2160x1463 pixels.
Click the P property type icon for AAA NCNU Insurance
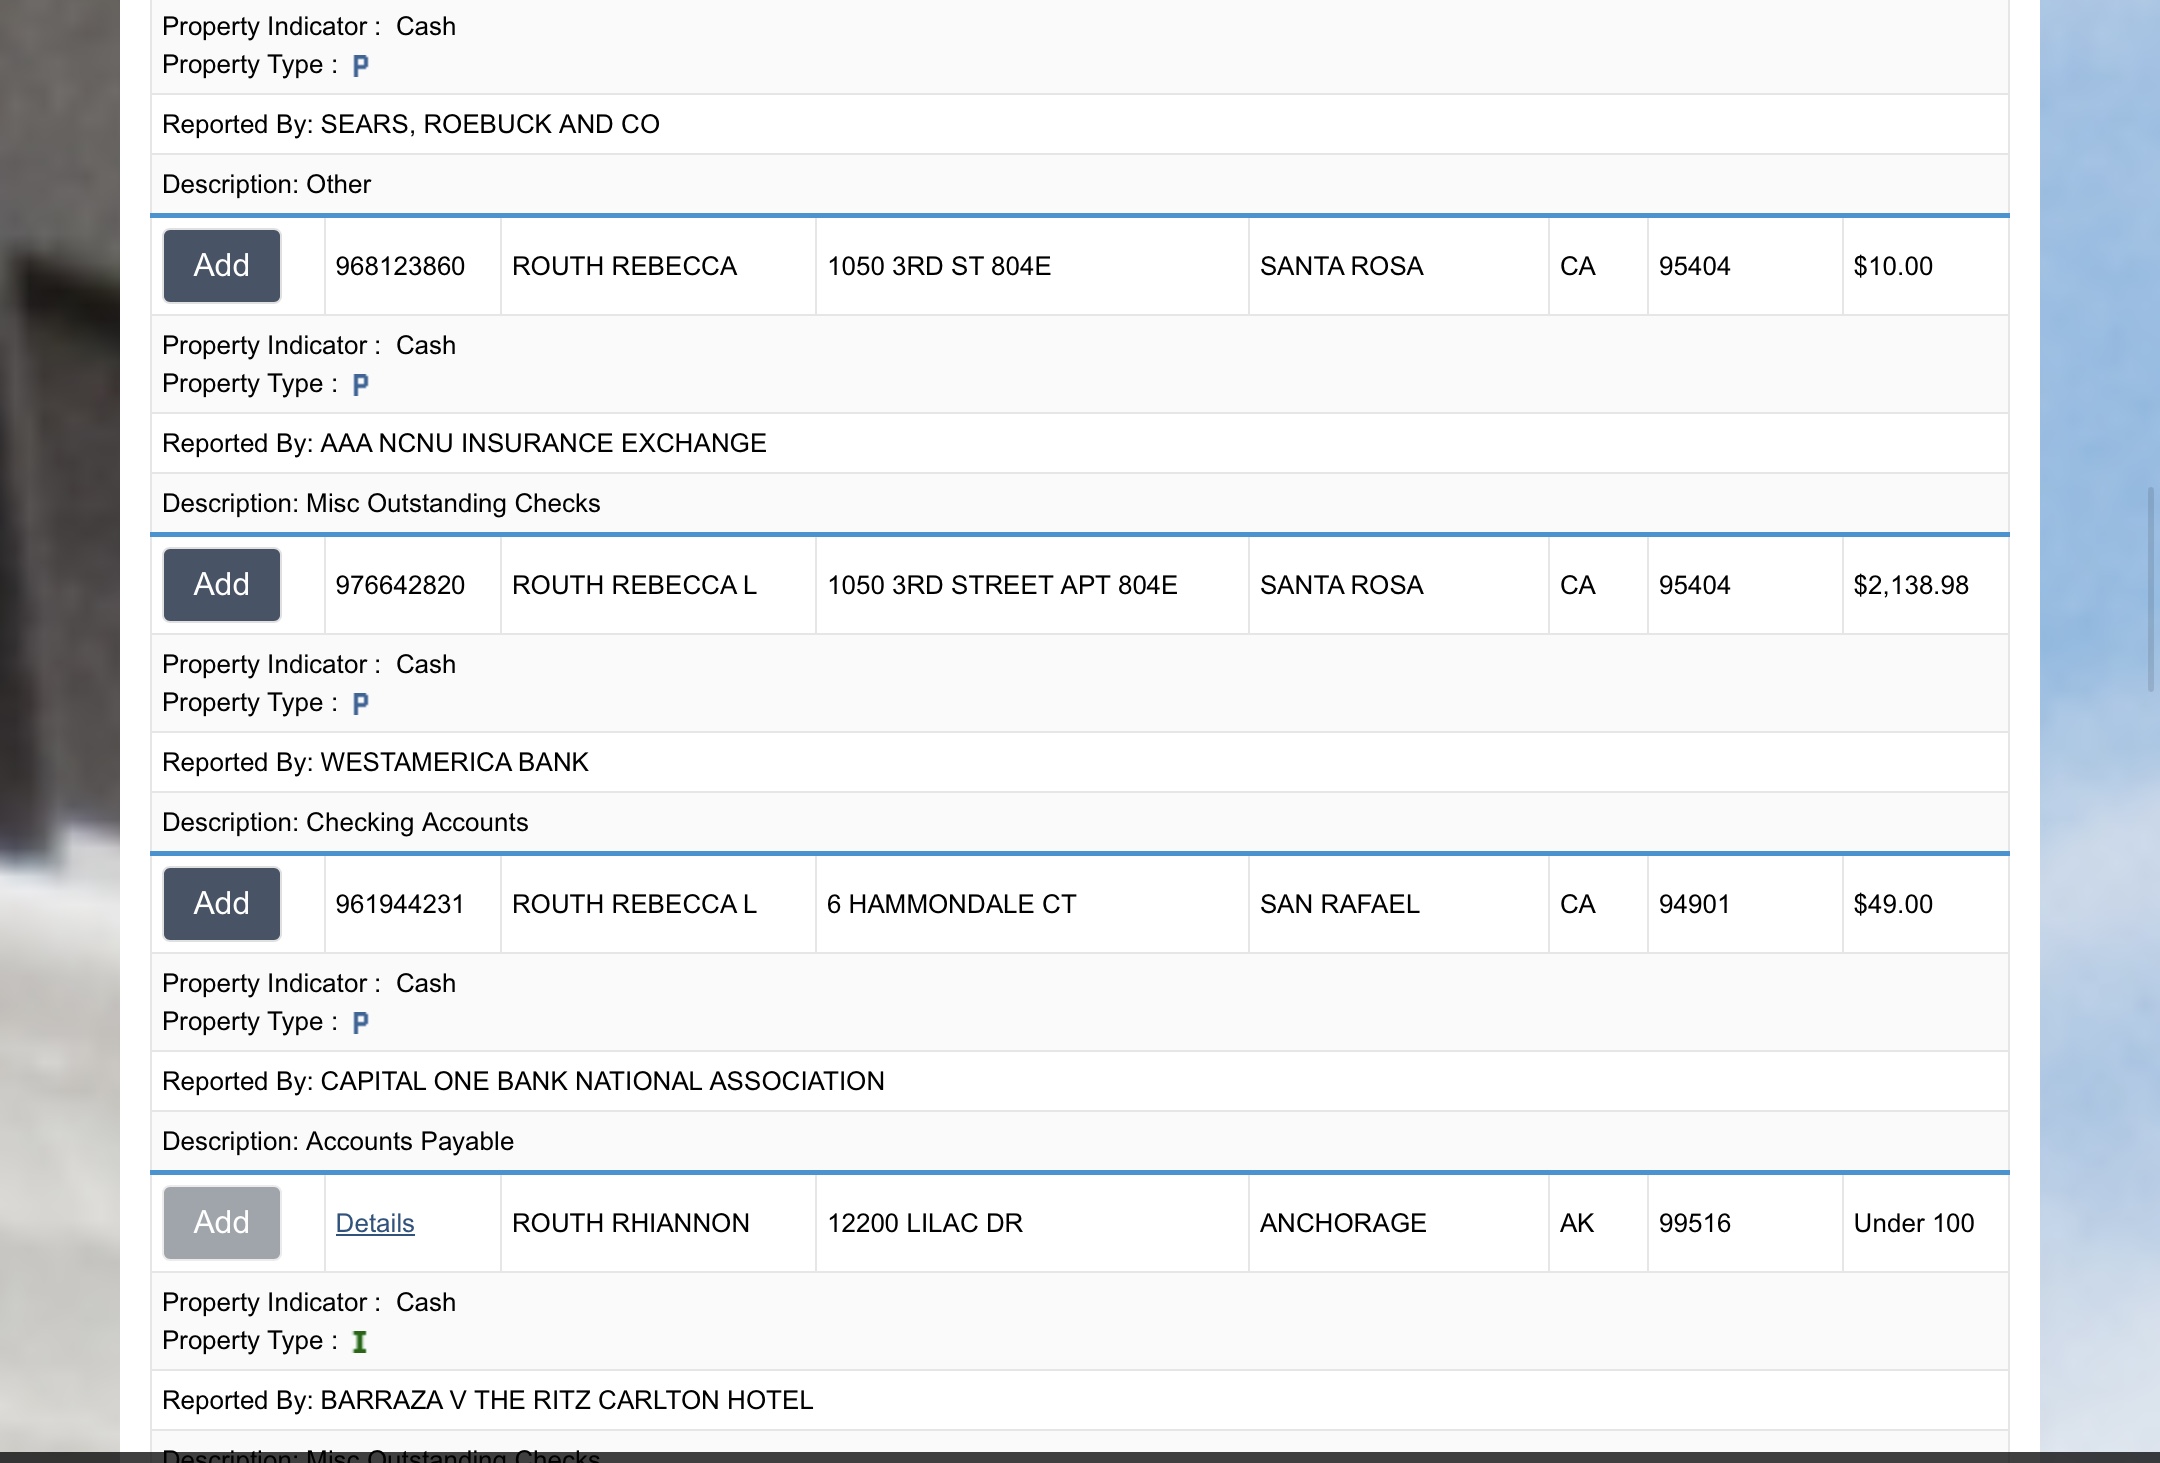click(361, 385)
